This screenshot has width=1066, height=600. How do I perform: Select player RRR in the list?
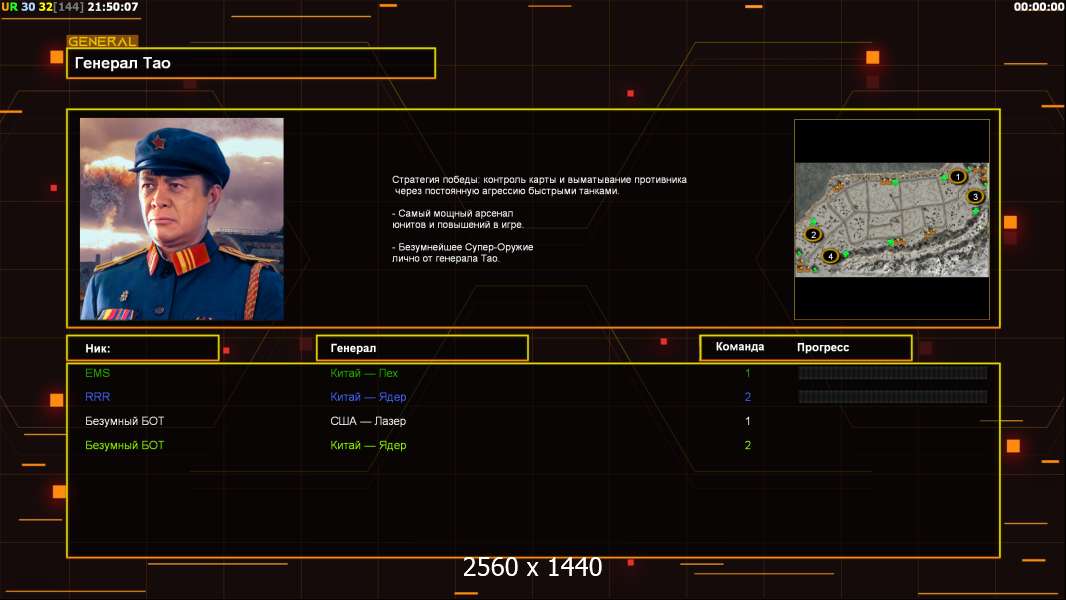pyautogui.click(x=97, y=397)
